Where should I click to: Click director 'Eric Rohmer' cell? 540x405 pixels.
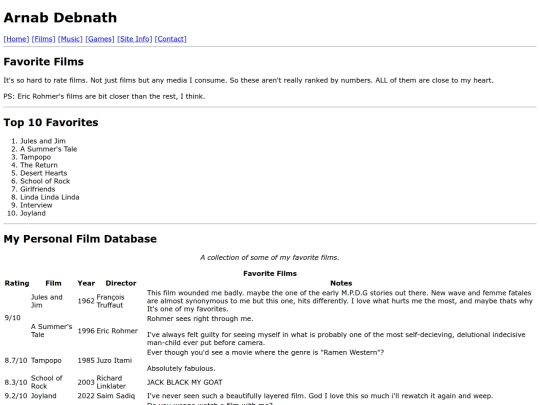click(x=117, y=331)
